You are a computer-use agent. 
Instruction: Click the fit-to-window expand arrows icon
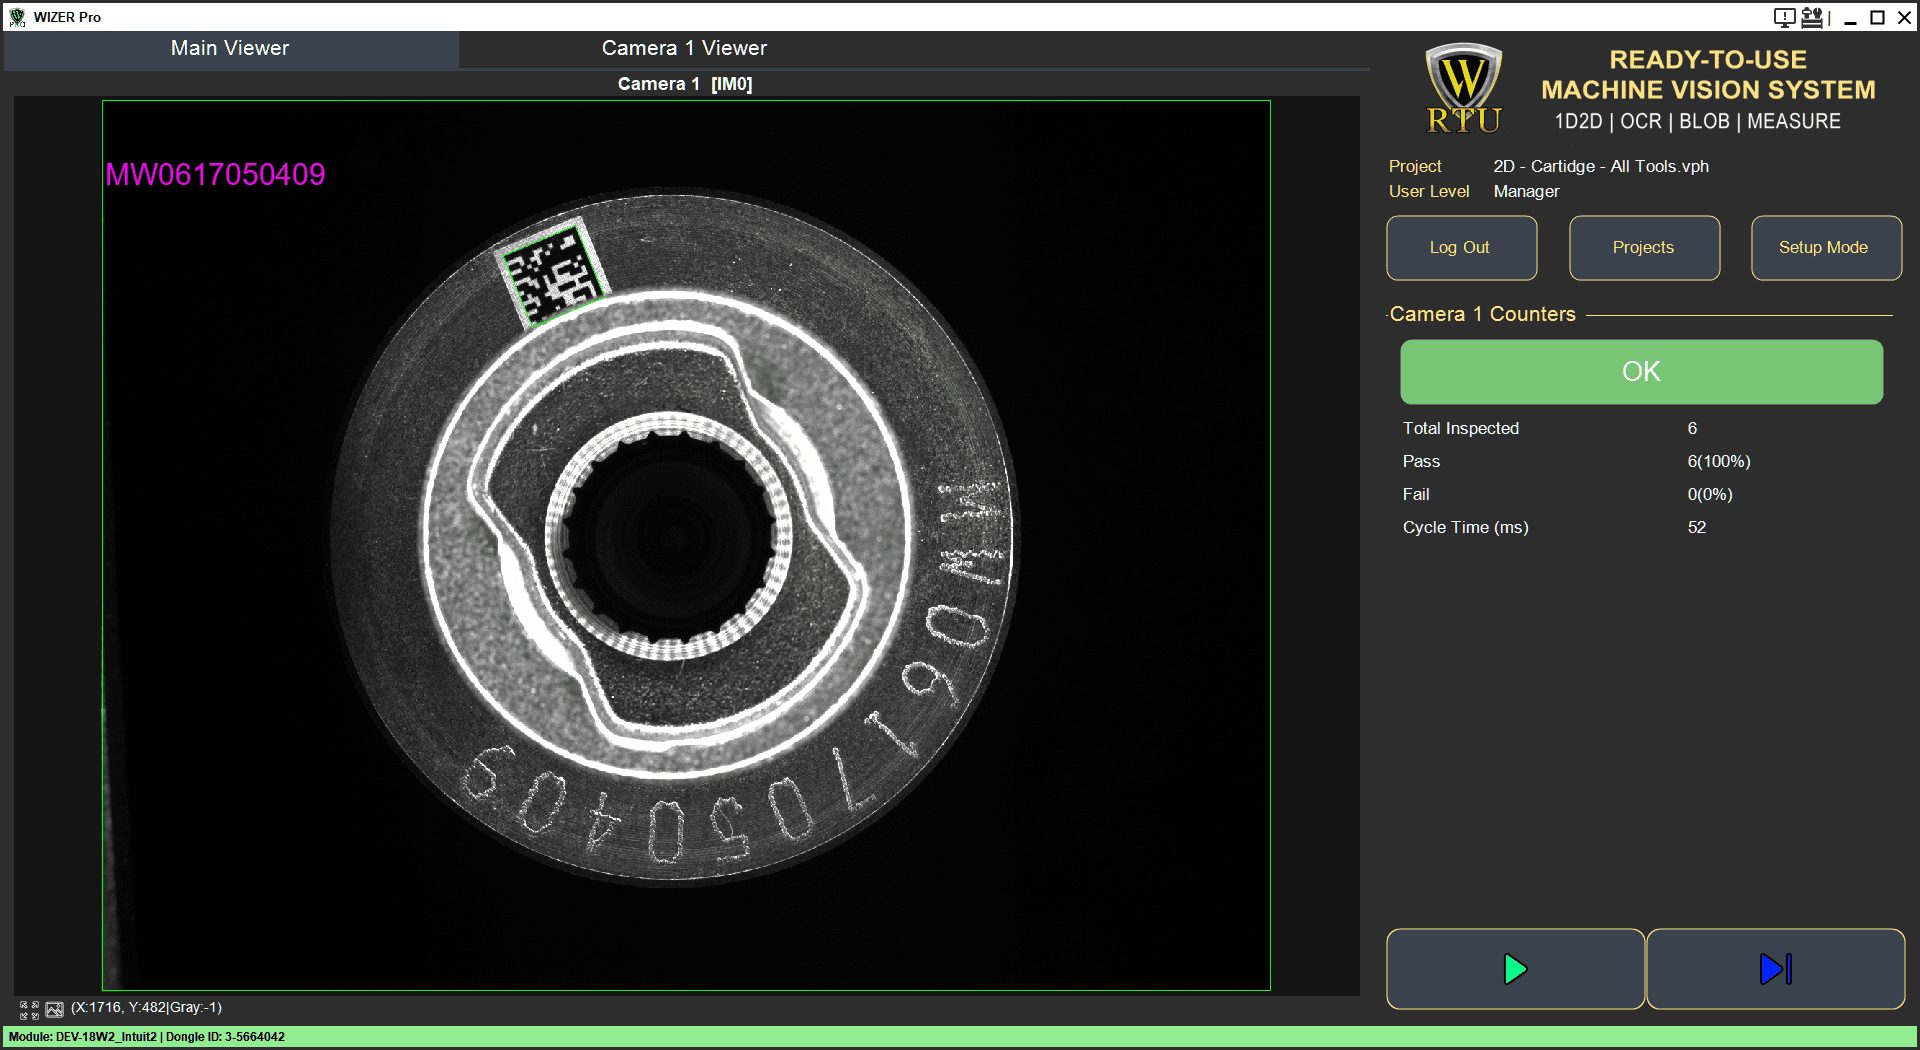pyautogui.click(x=29, y=1010)
